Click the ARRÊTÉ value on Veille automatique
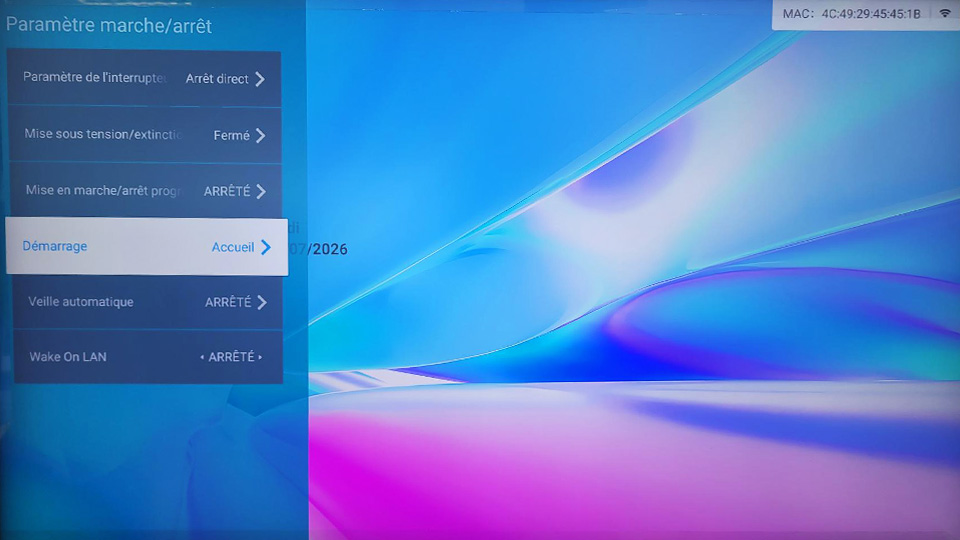The image size is (960, 540). click(228, 302)
